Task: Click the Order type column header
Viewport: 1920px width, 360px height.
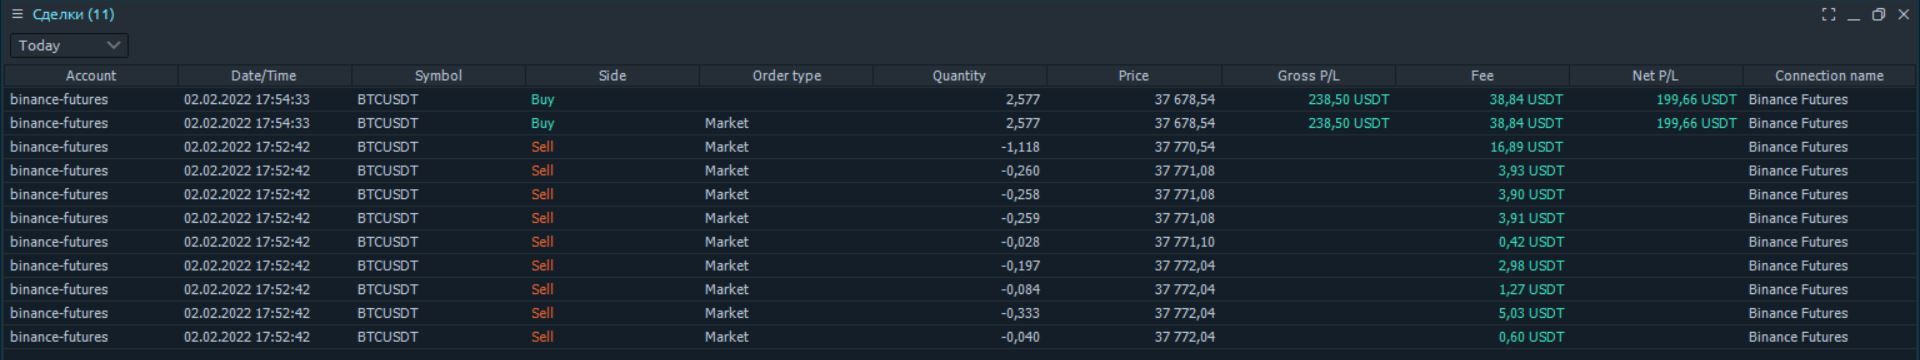Action: pyautogui.click(x=786, y=75)
